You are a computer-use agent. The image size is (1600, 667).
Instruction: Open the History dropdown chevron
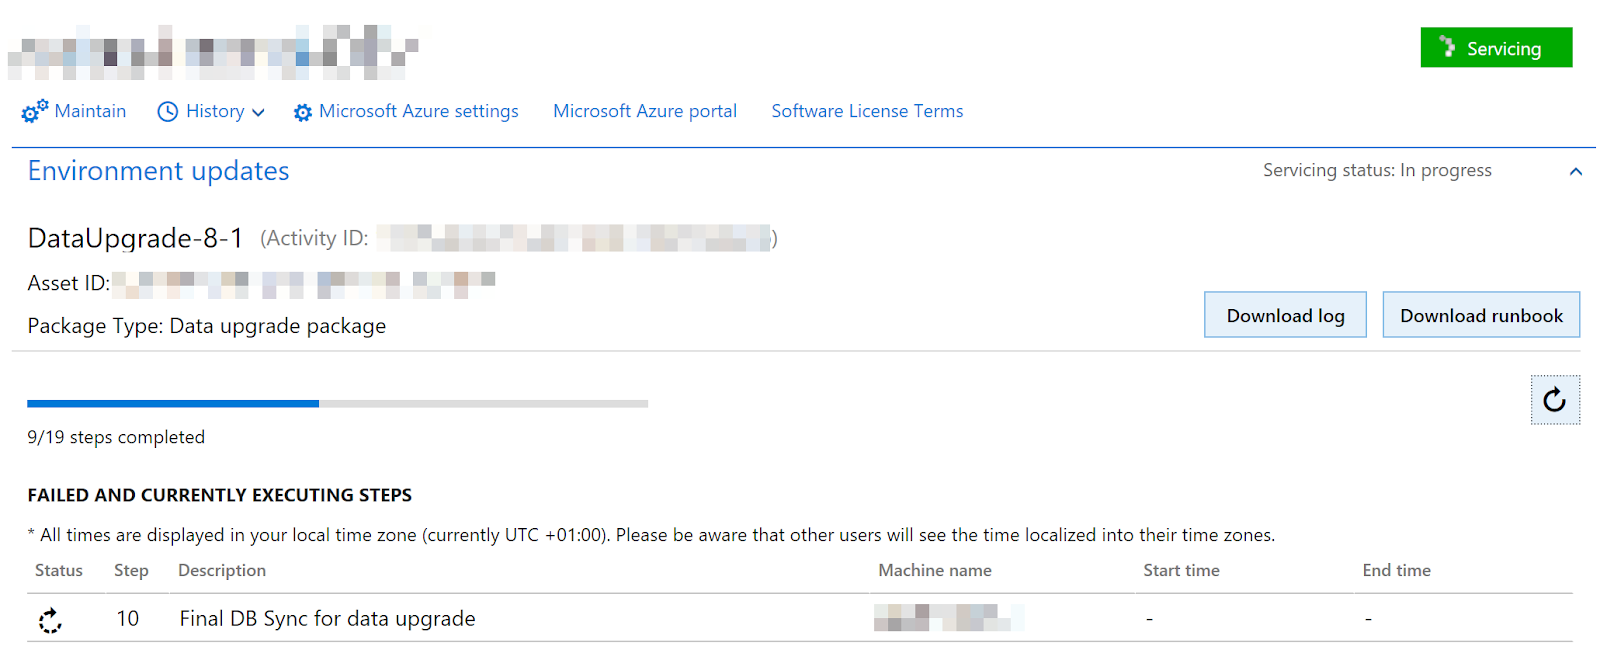258,113
